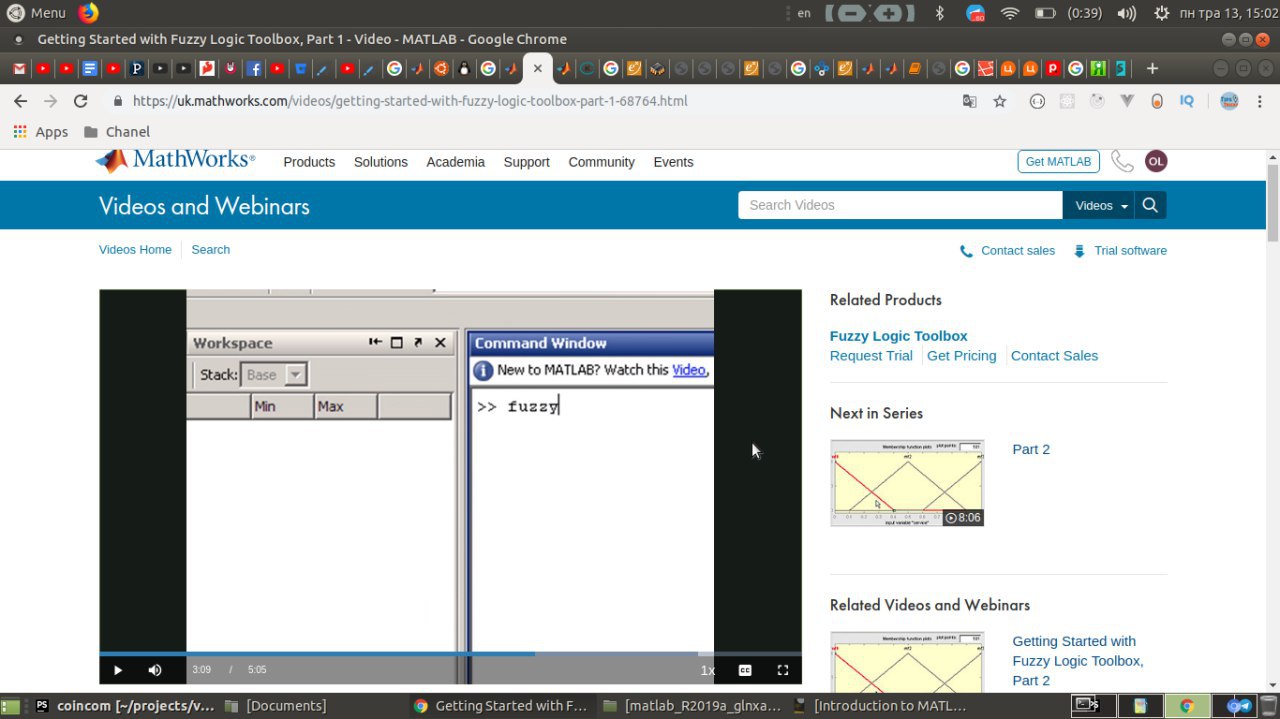Reload the current page
This screenshot has height=719, width=1280.
[x=81, y=101]
